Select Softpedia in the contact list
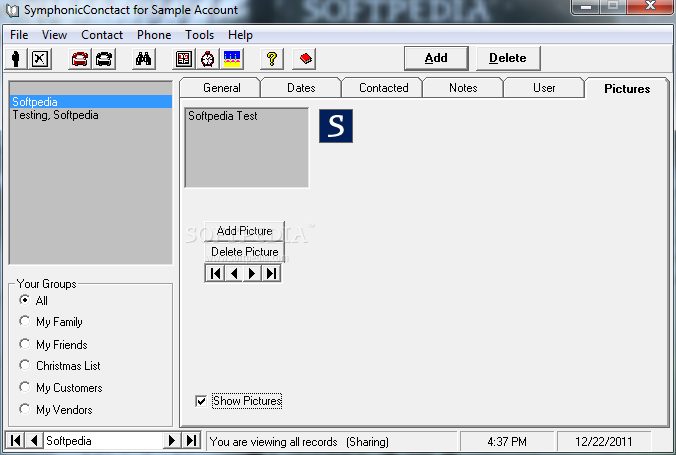The height and width of the screenshot is (455, 676). [91, 102]
